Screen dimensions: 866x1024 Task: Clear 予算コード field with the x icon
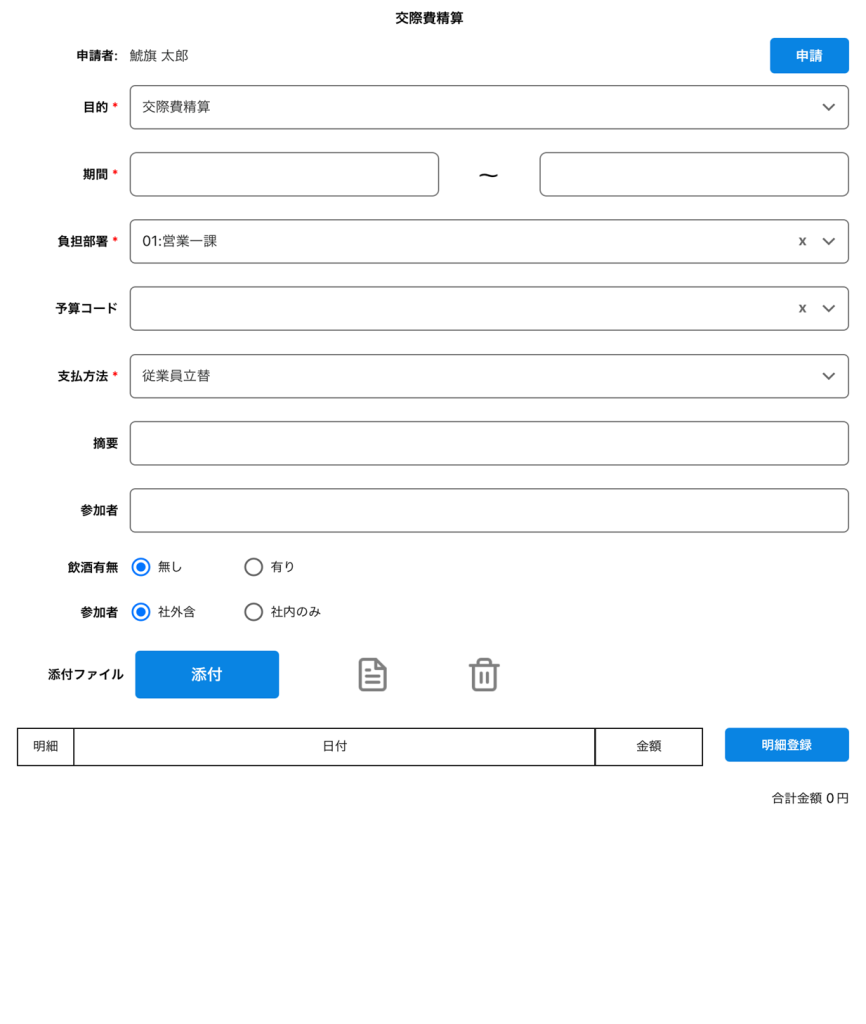(801, 308)
